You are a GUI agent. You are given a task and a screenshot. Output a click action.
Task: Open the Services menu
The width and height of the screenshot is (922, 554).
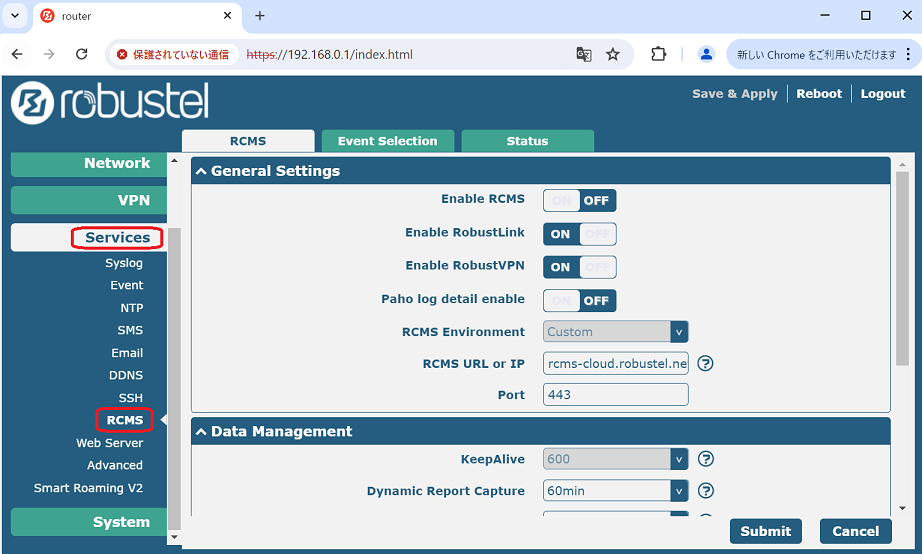click(89, 238)
